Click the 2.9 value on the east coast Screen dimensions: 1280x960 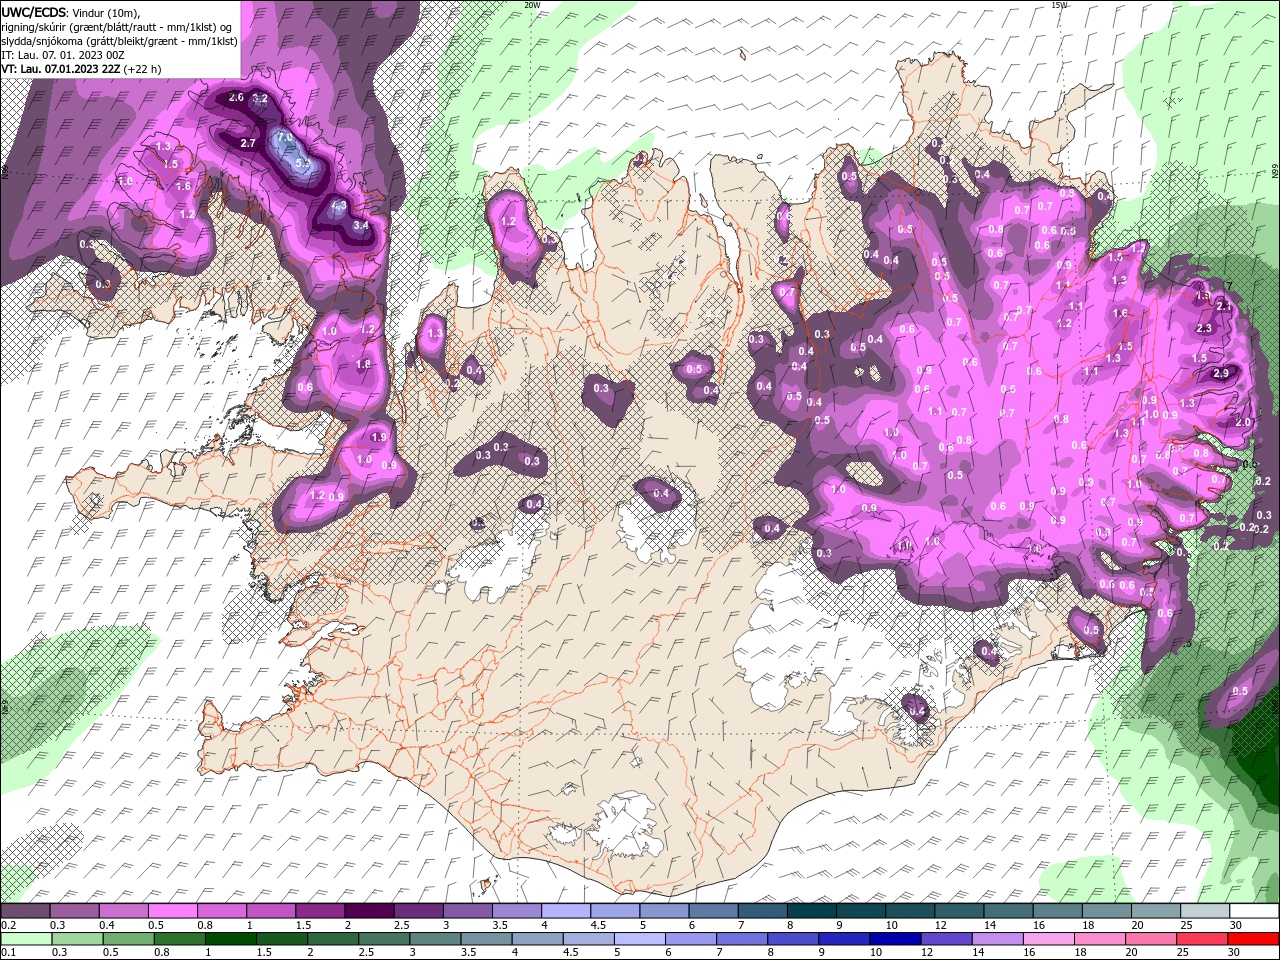click(1220, 374)
